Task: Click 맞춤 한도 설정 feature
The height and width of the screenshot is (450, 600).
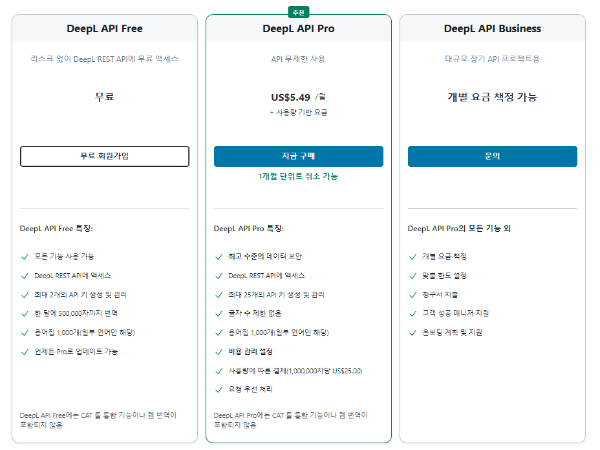Action: pos(444,276)
